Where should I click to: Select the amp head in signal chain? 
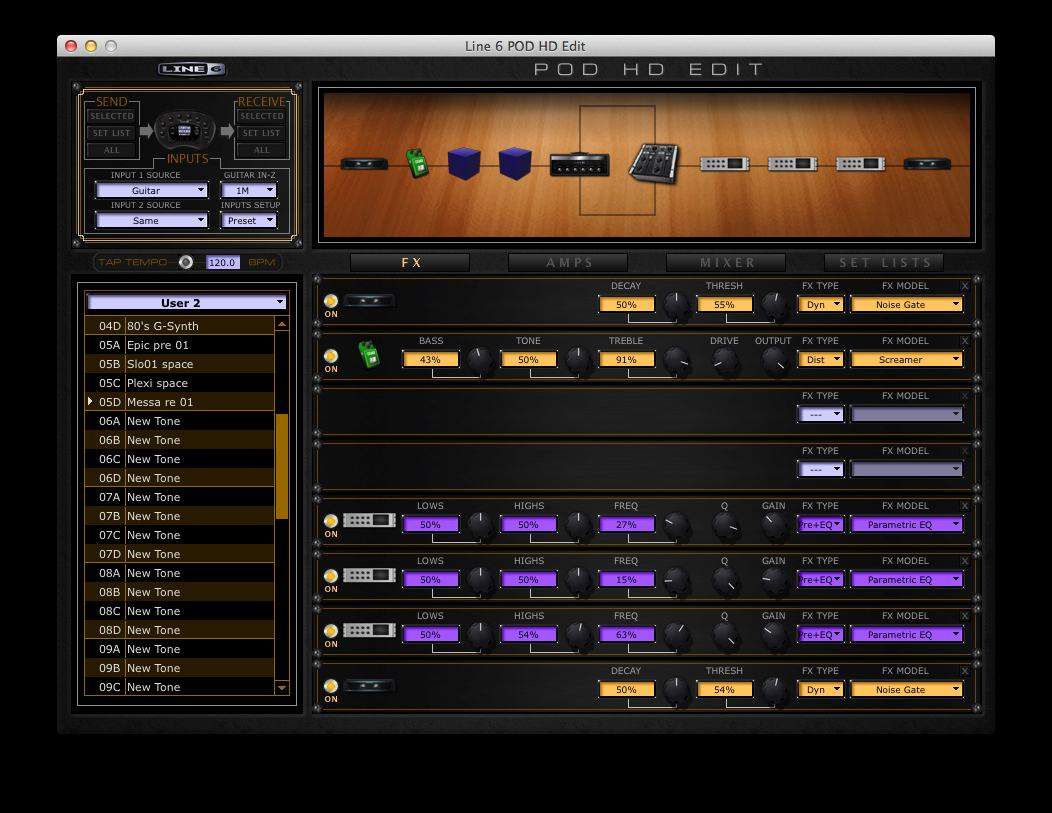click(x=579, y=165)
